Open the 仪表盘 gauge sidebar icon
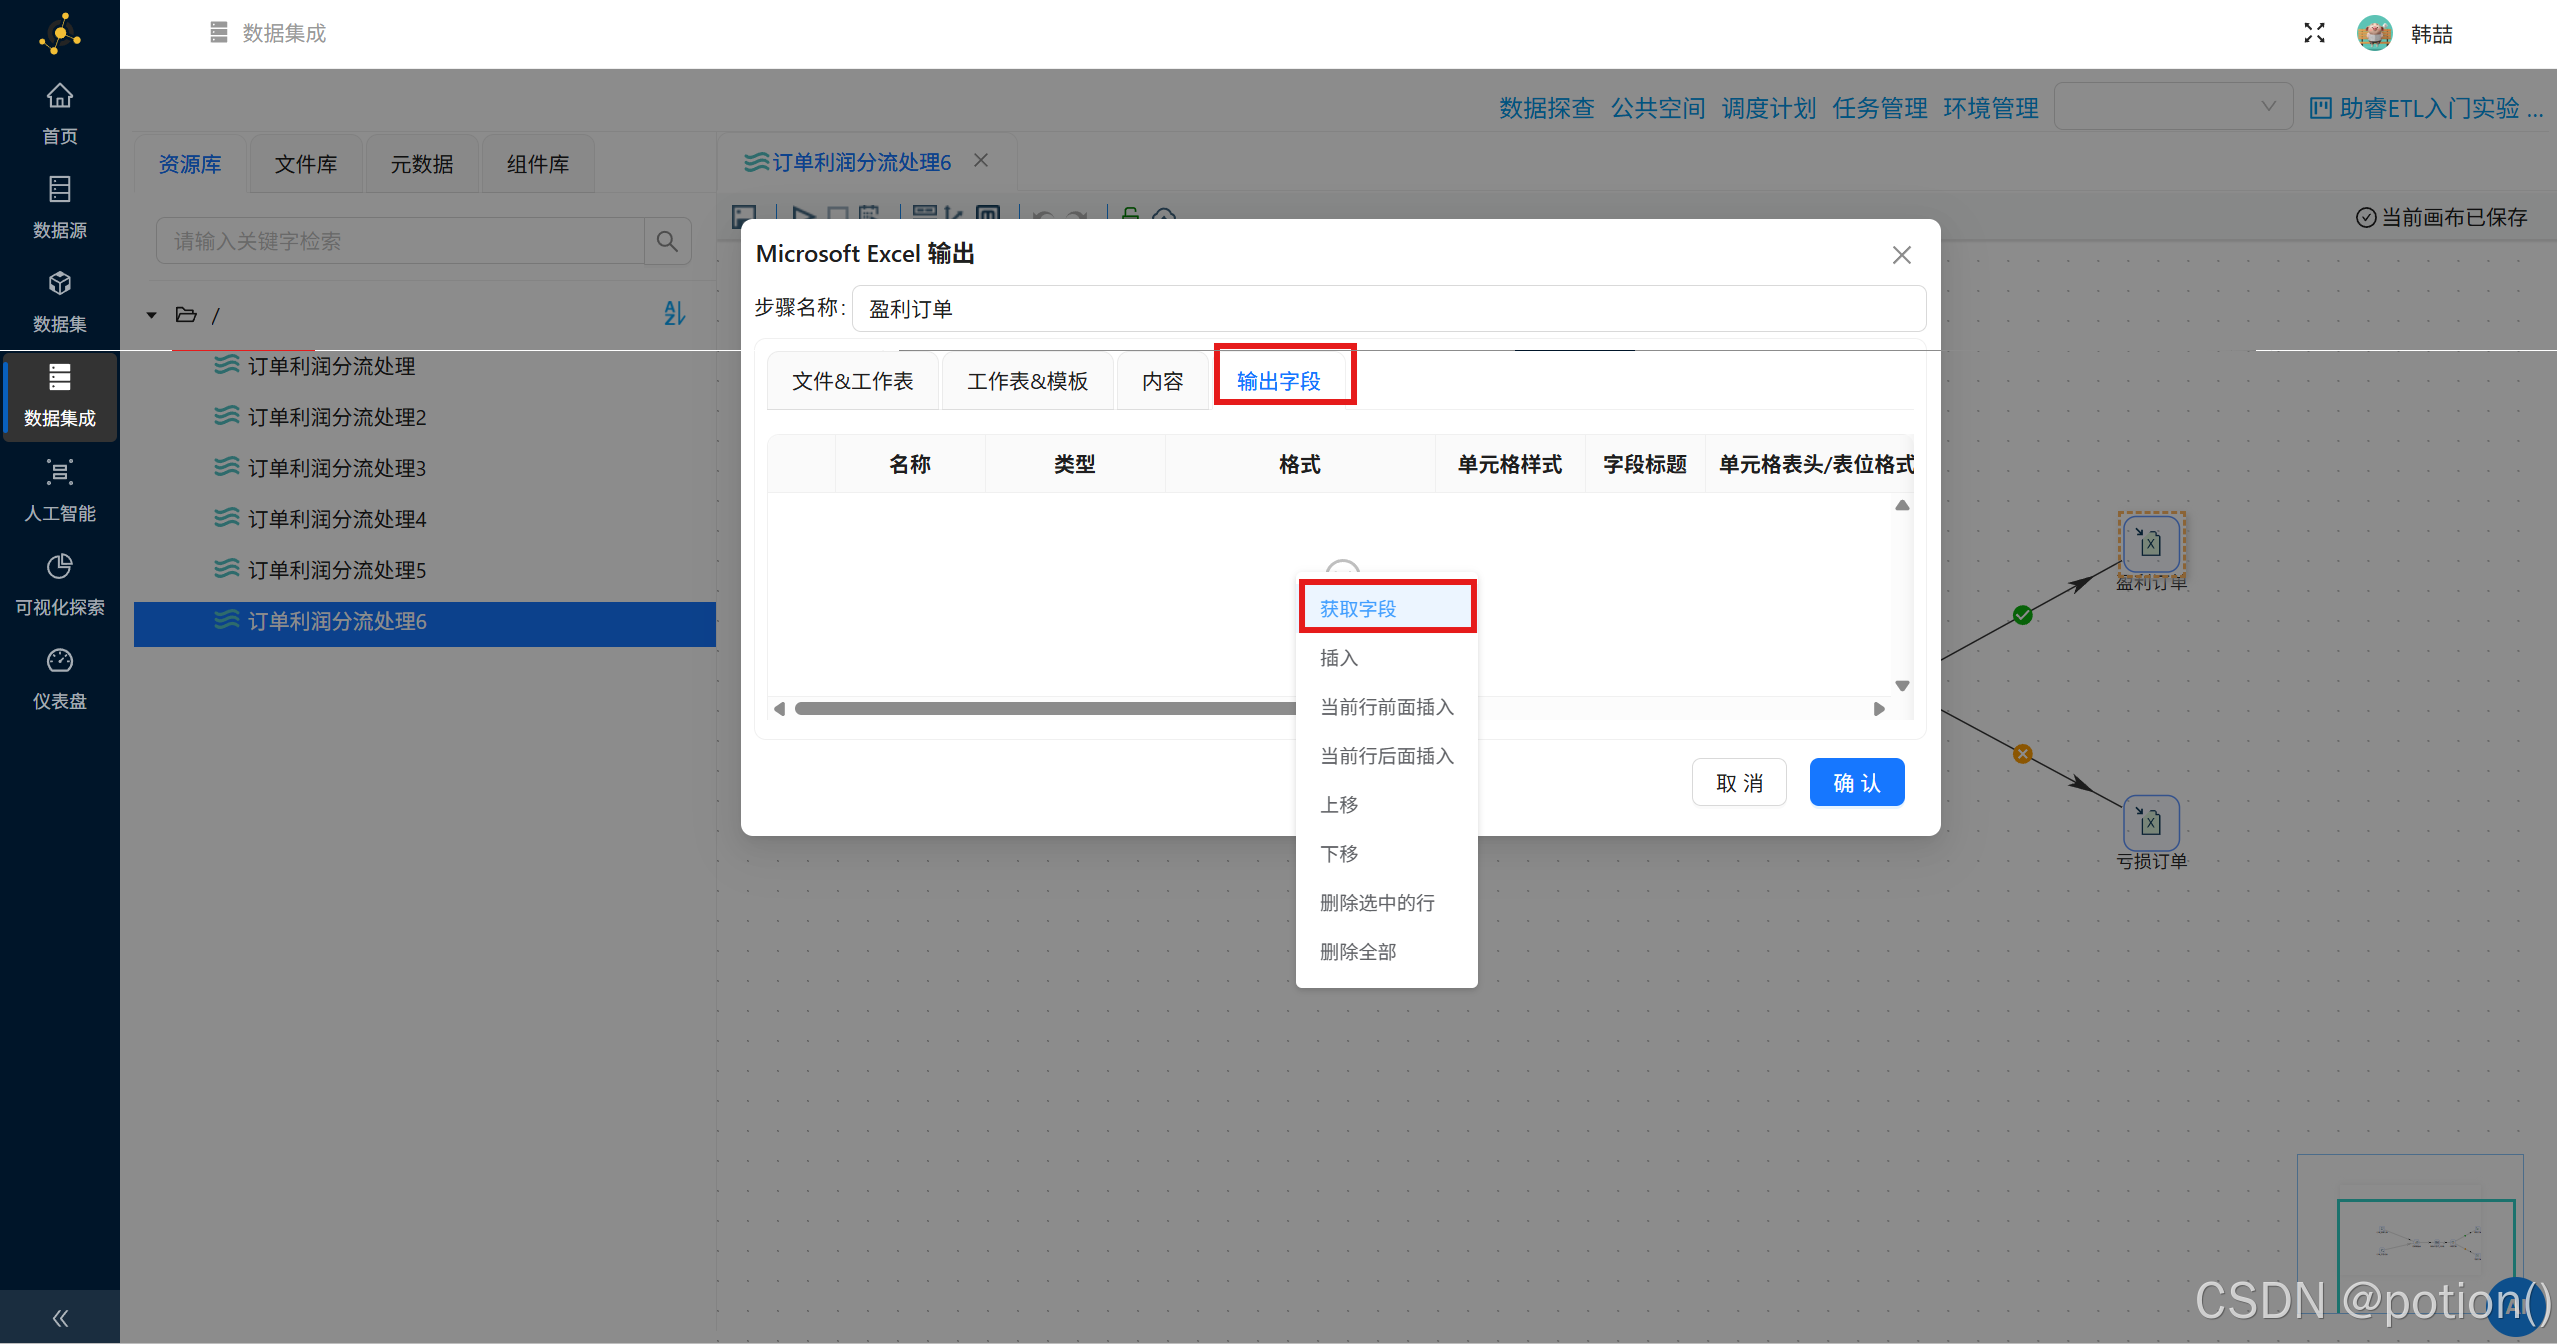 (59, 660)
